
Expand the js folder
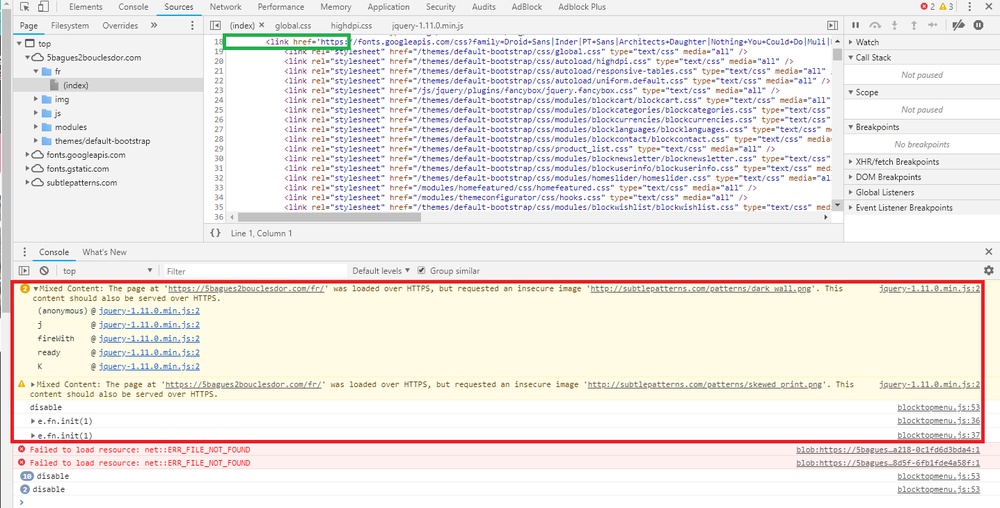(x=36, y=113)
